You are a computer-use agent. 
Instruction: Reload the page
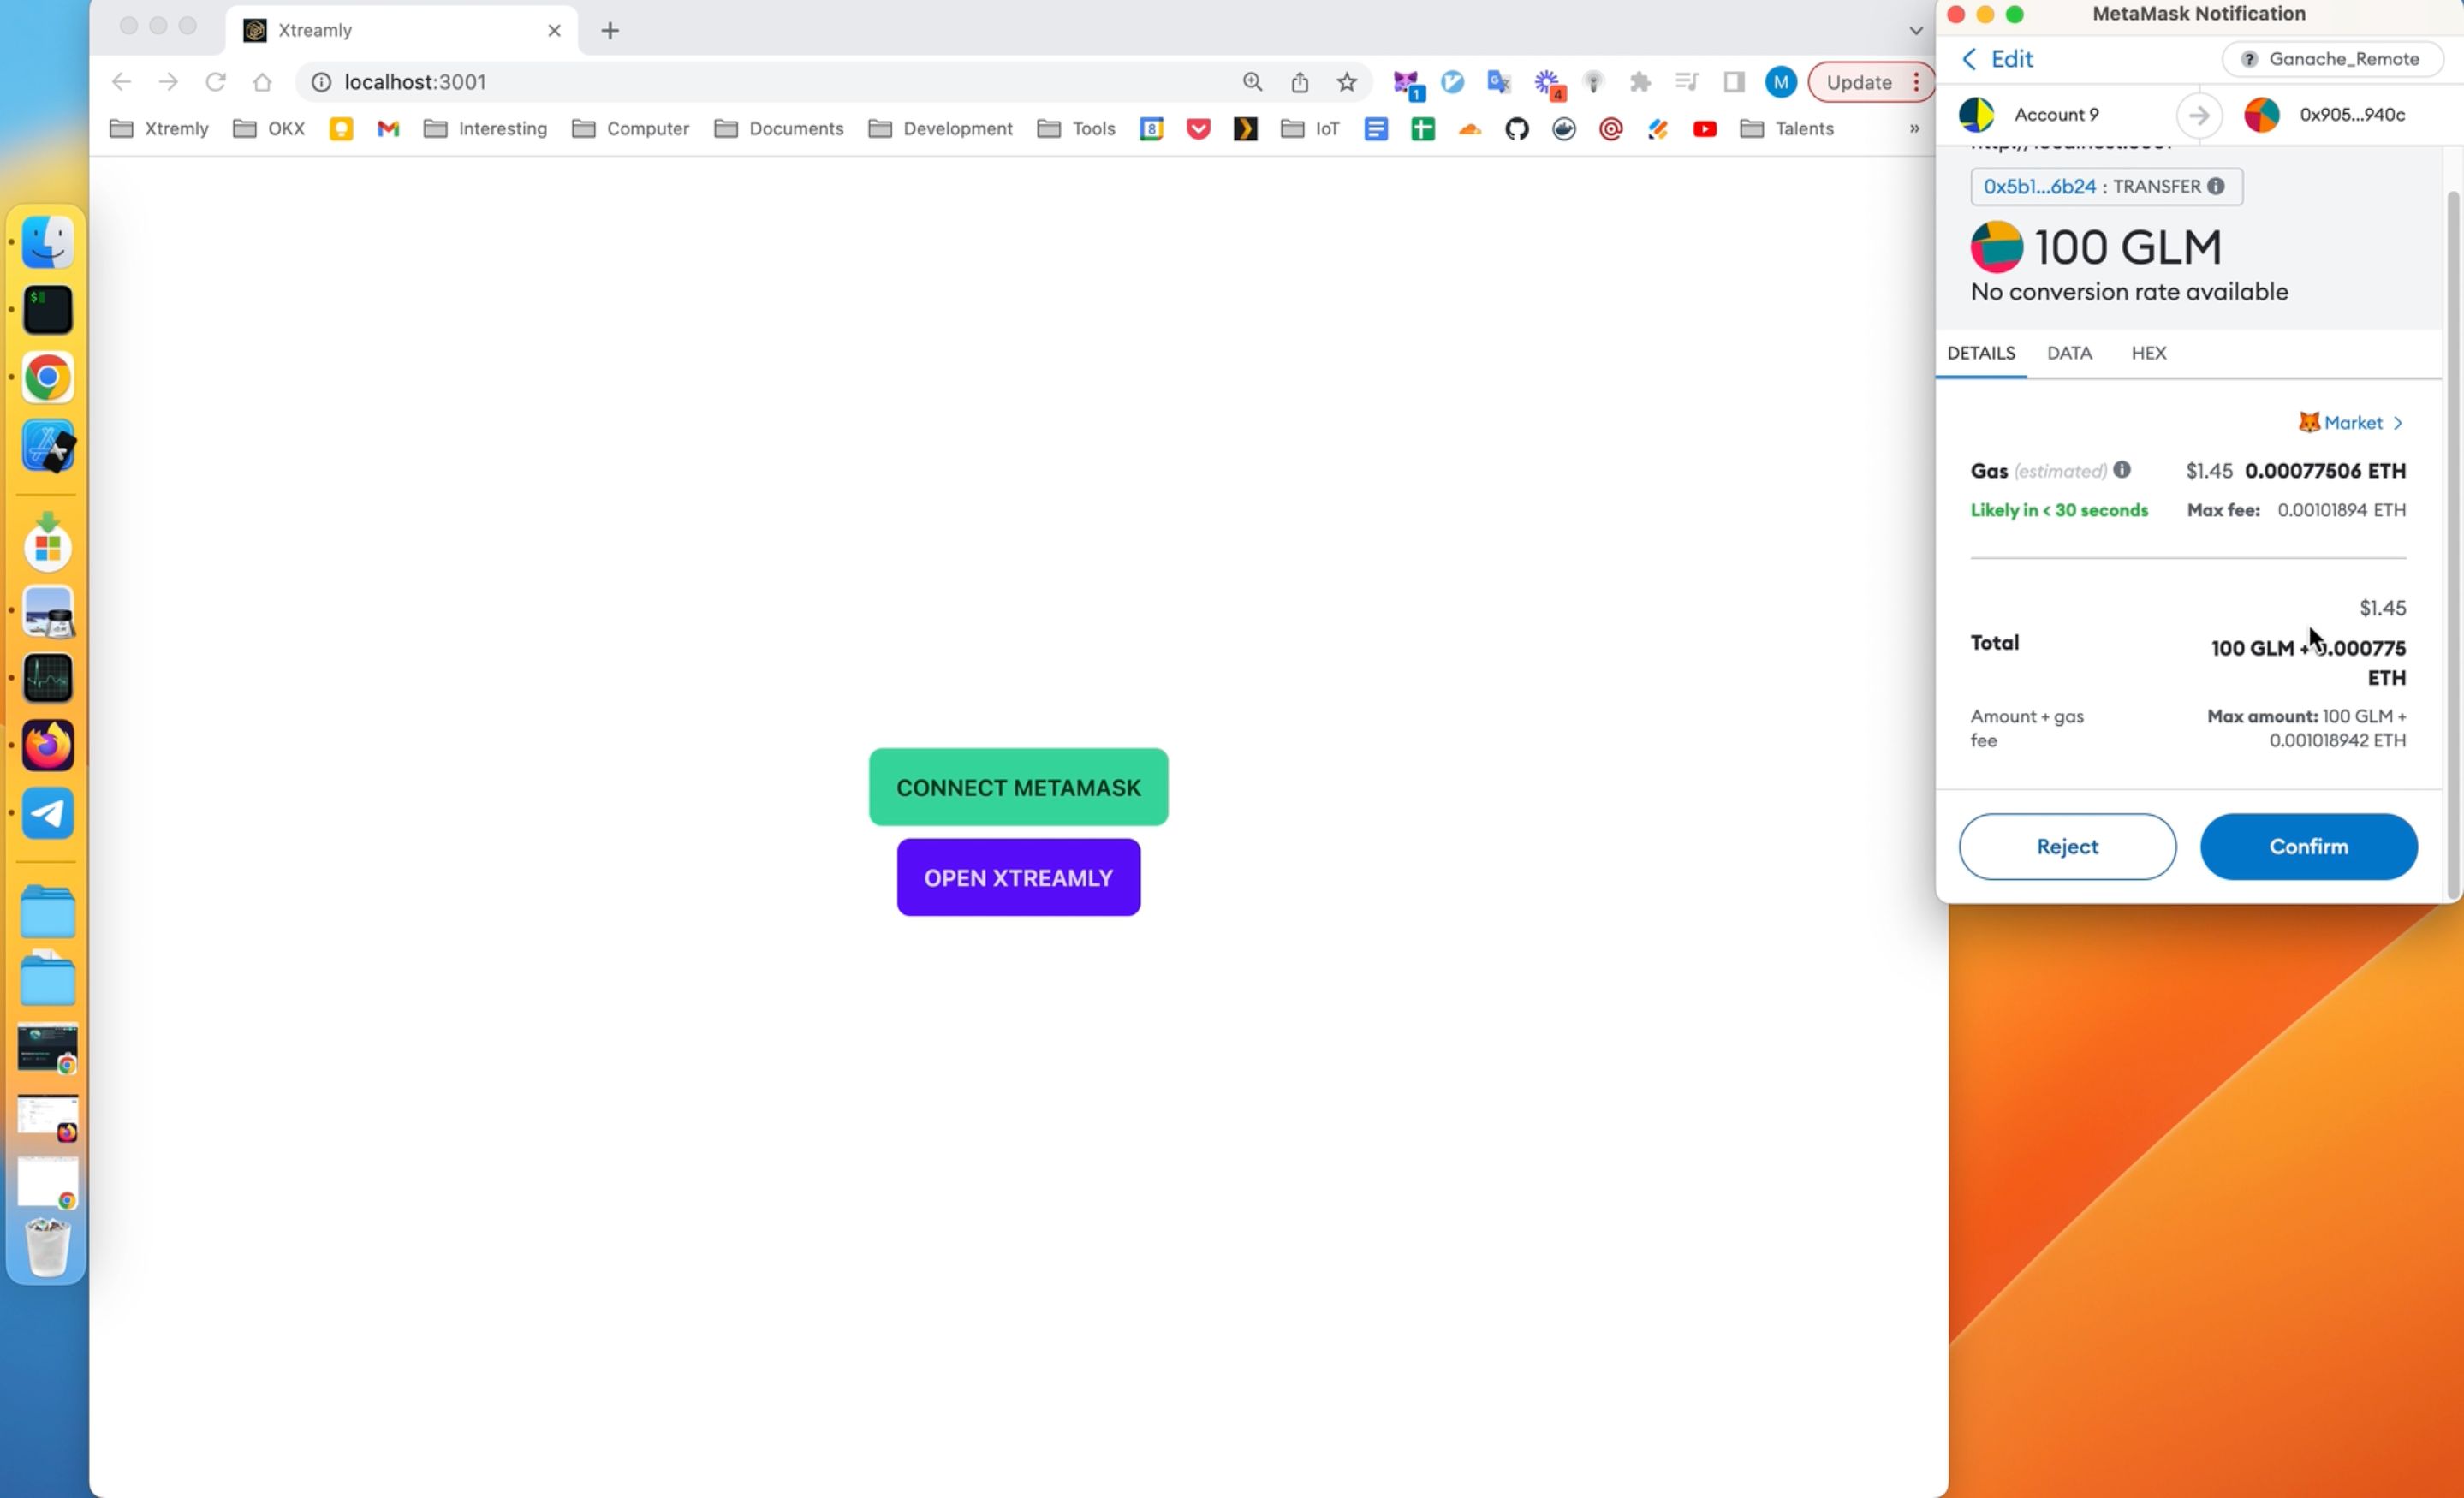[215, 82]
